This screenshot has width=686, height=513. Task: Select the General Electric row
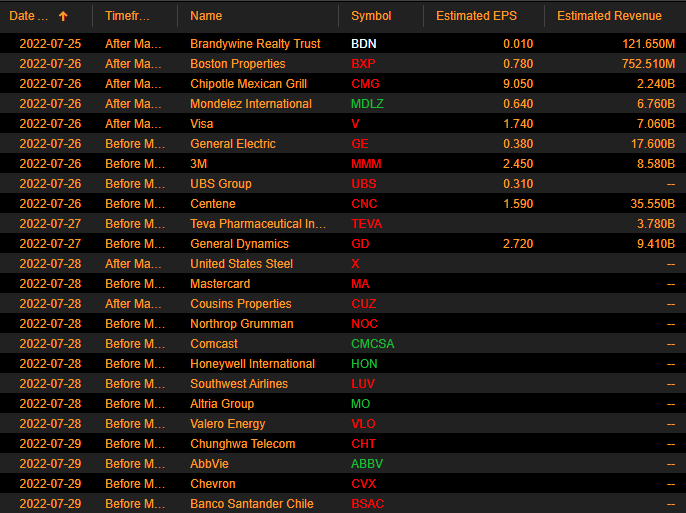[232, 144]
